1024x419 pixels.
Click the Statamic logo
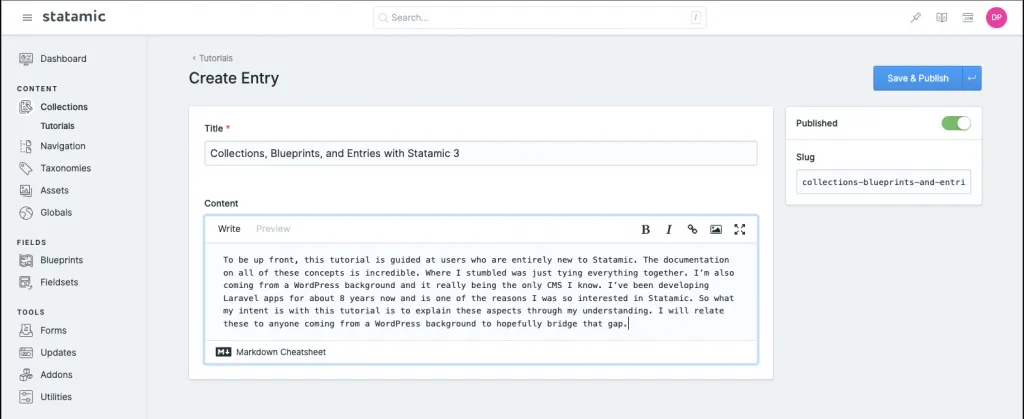(74, 17)
